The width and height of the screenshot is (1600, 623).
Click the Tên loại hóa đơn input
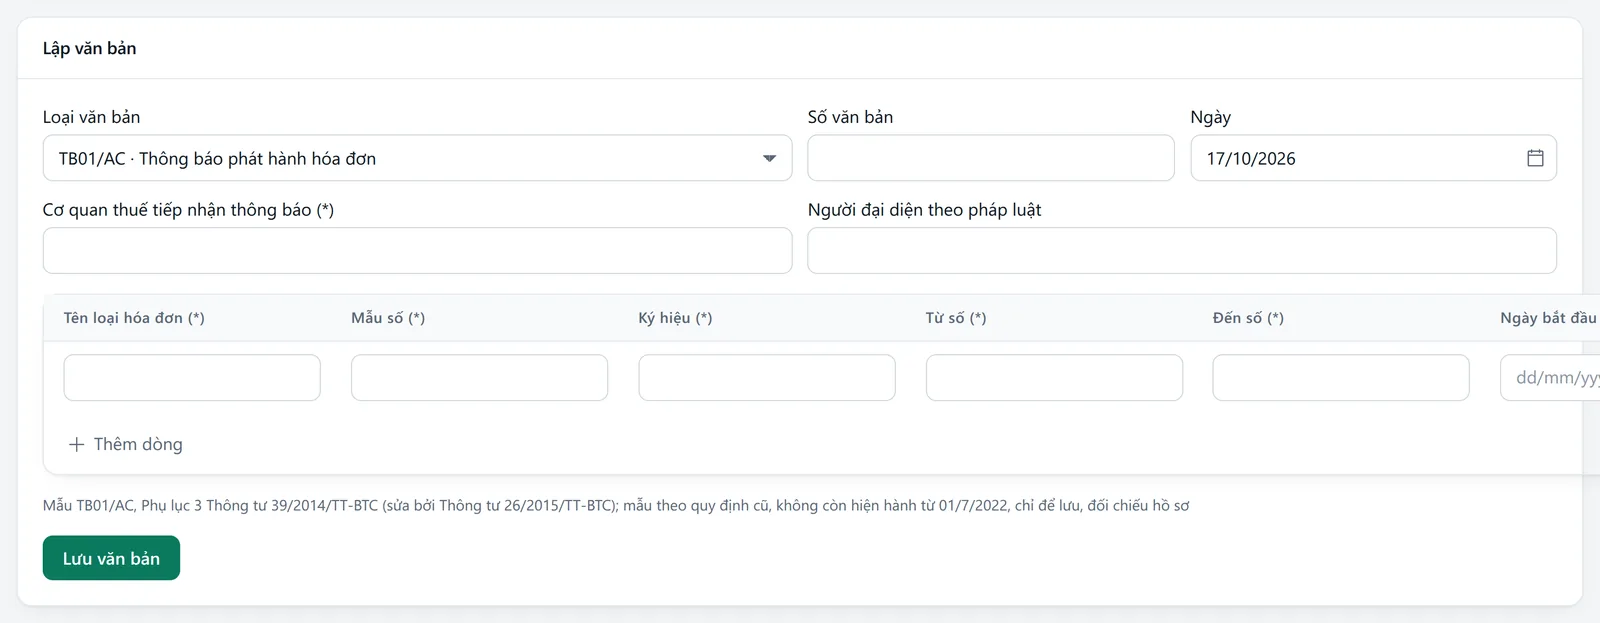point(192,378)
